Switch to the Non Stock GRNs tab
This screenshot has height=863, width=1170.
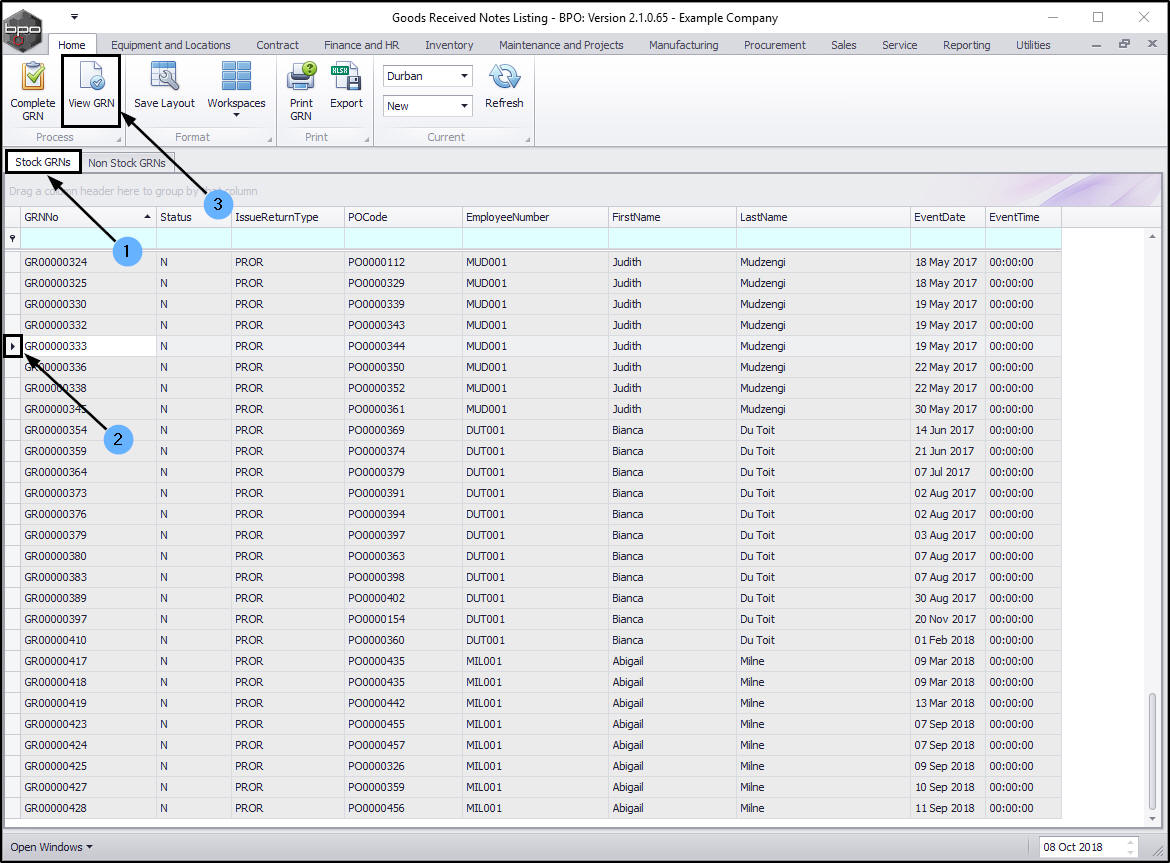[x=127, y=163]
